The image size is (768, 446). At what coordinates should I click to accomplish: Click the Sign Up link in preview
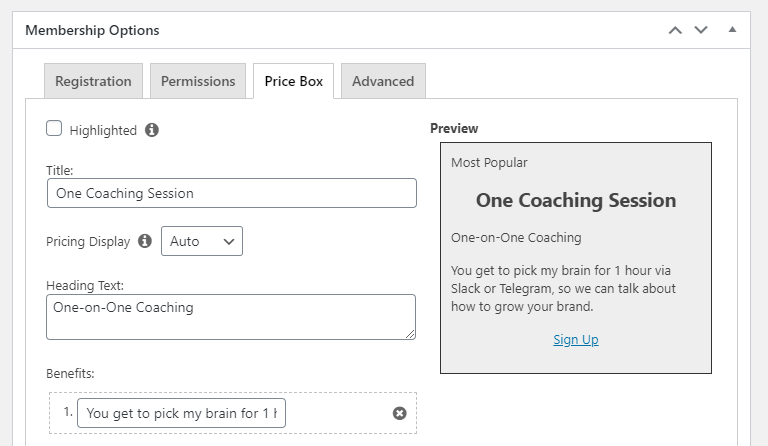click(x=576, y=340)
